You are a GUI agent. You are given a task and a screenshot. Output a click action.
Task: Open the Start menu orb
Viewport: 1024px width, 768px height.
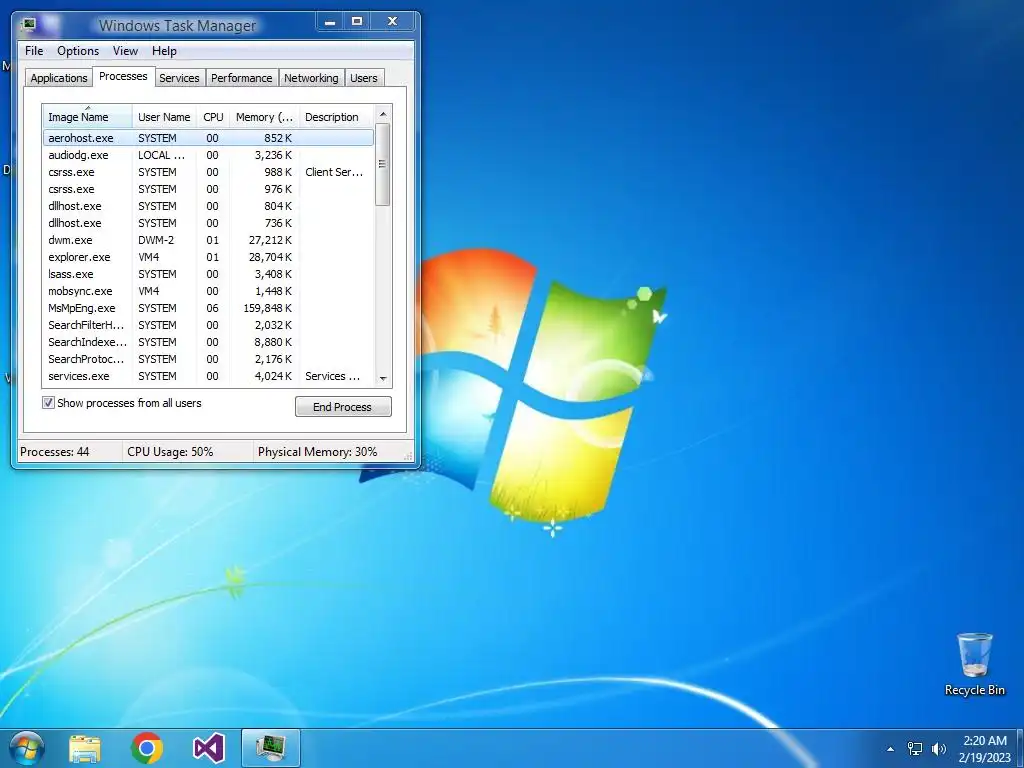pyautogui.click(x=26, y=748)
